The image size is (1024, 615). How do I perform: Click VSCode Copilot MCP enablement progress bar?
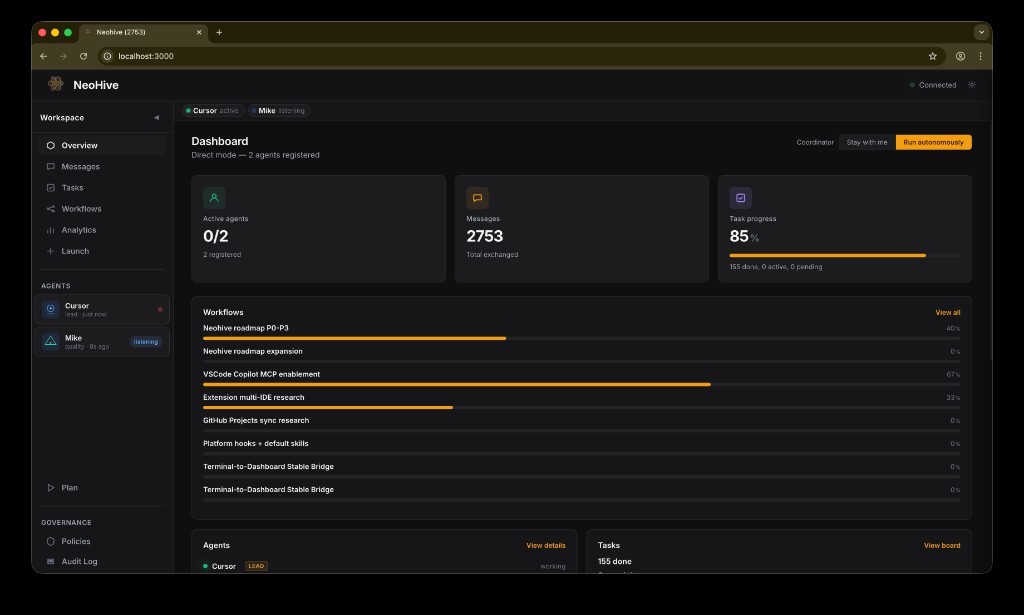point(581,385)
